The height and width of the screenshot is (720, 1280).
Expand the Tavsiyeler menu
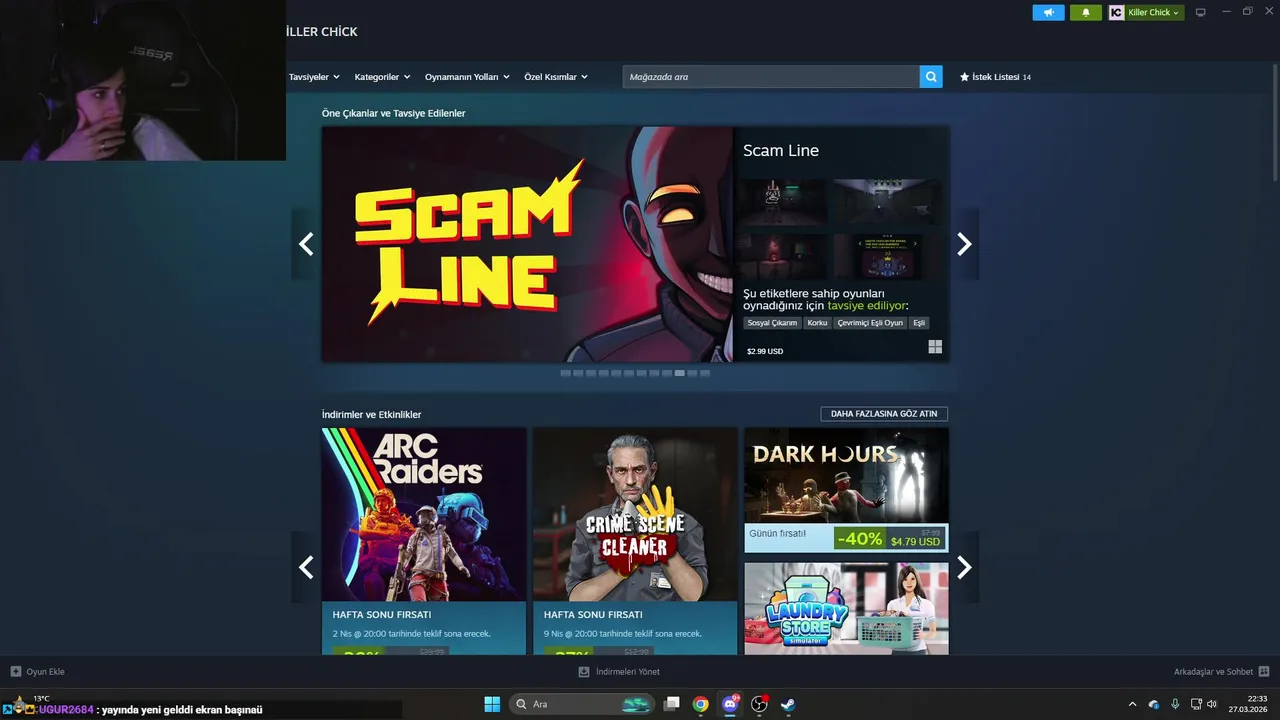(x=314, y=77)
